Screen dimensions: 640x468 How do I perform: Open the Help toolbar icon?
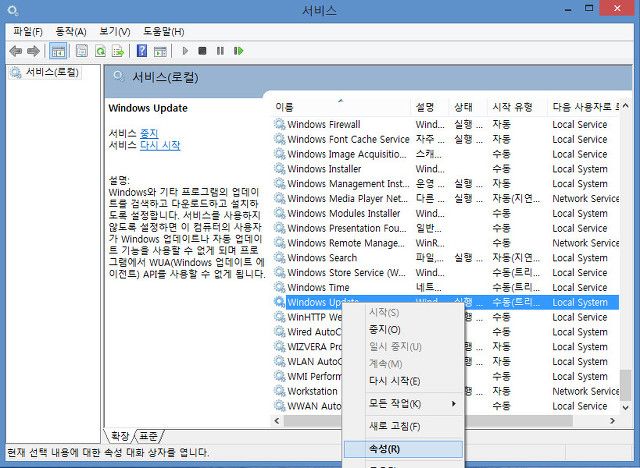(x=142, y=51)
